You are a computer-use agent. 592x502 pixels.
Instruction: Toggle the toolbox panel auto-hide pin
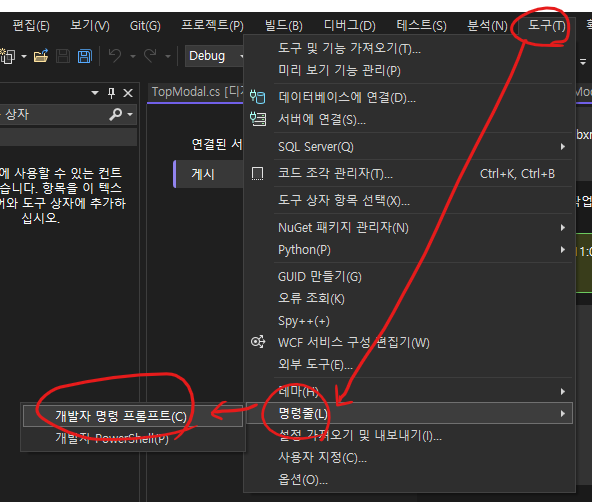click(111, 93)
